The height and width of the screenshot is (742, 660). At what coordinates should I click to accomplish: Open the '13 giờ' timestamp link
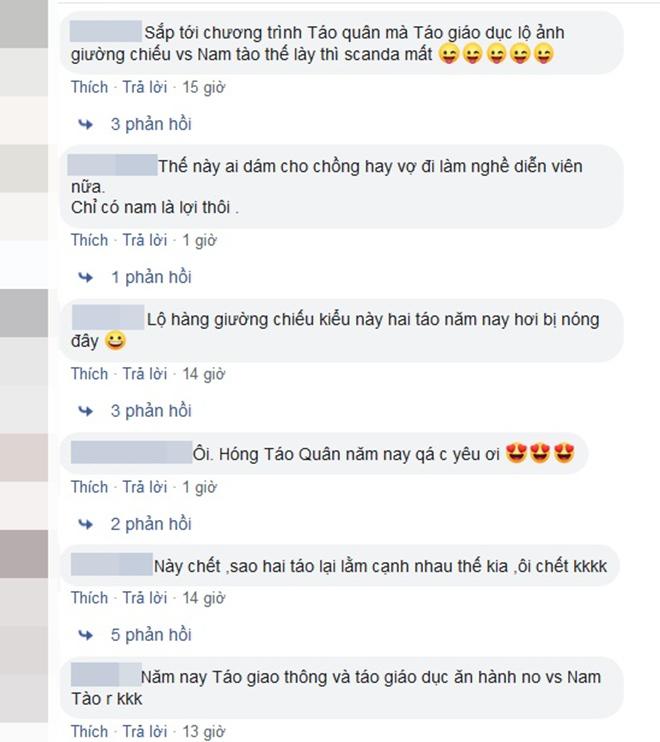pyautogui.click(x=204, y=732)
